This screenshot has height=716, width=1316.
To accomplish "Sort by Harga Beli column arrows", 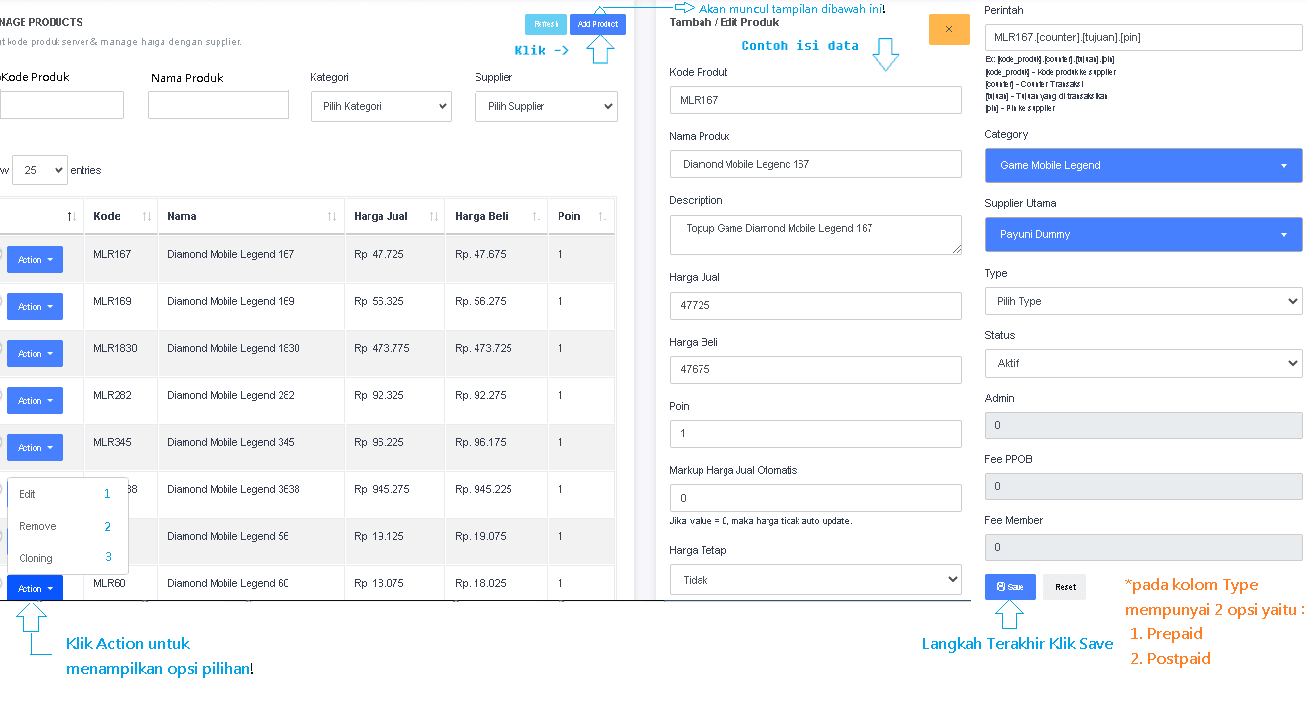I will click(x=536, y=217).
